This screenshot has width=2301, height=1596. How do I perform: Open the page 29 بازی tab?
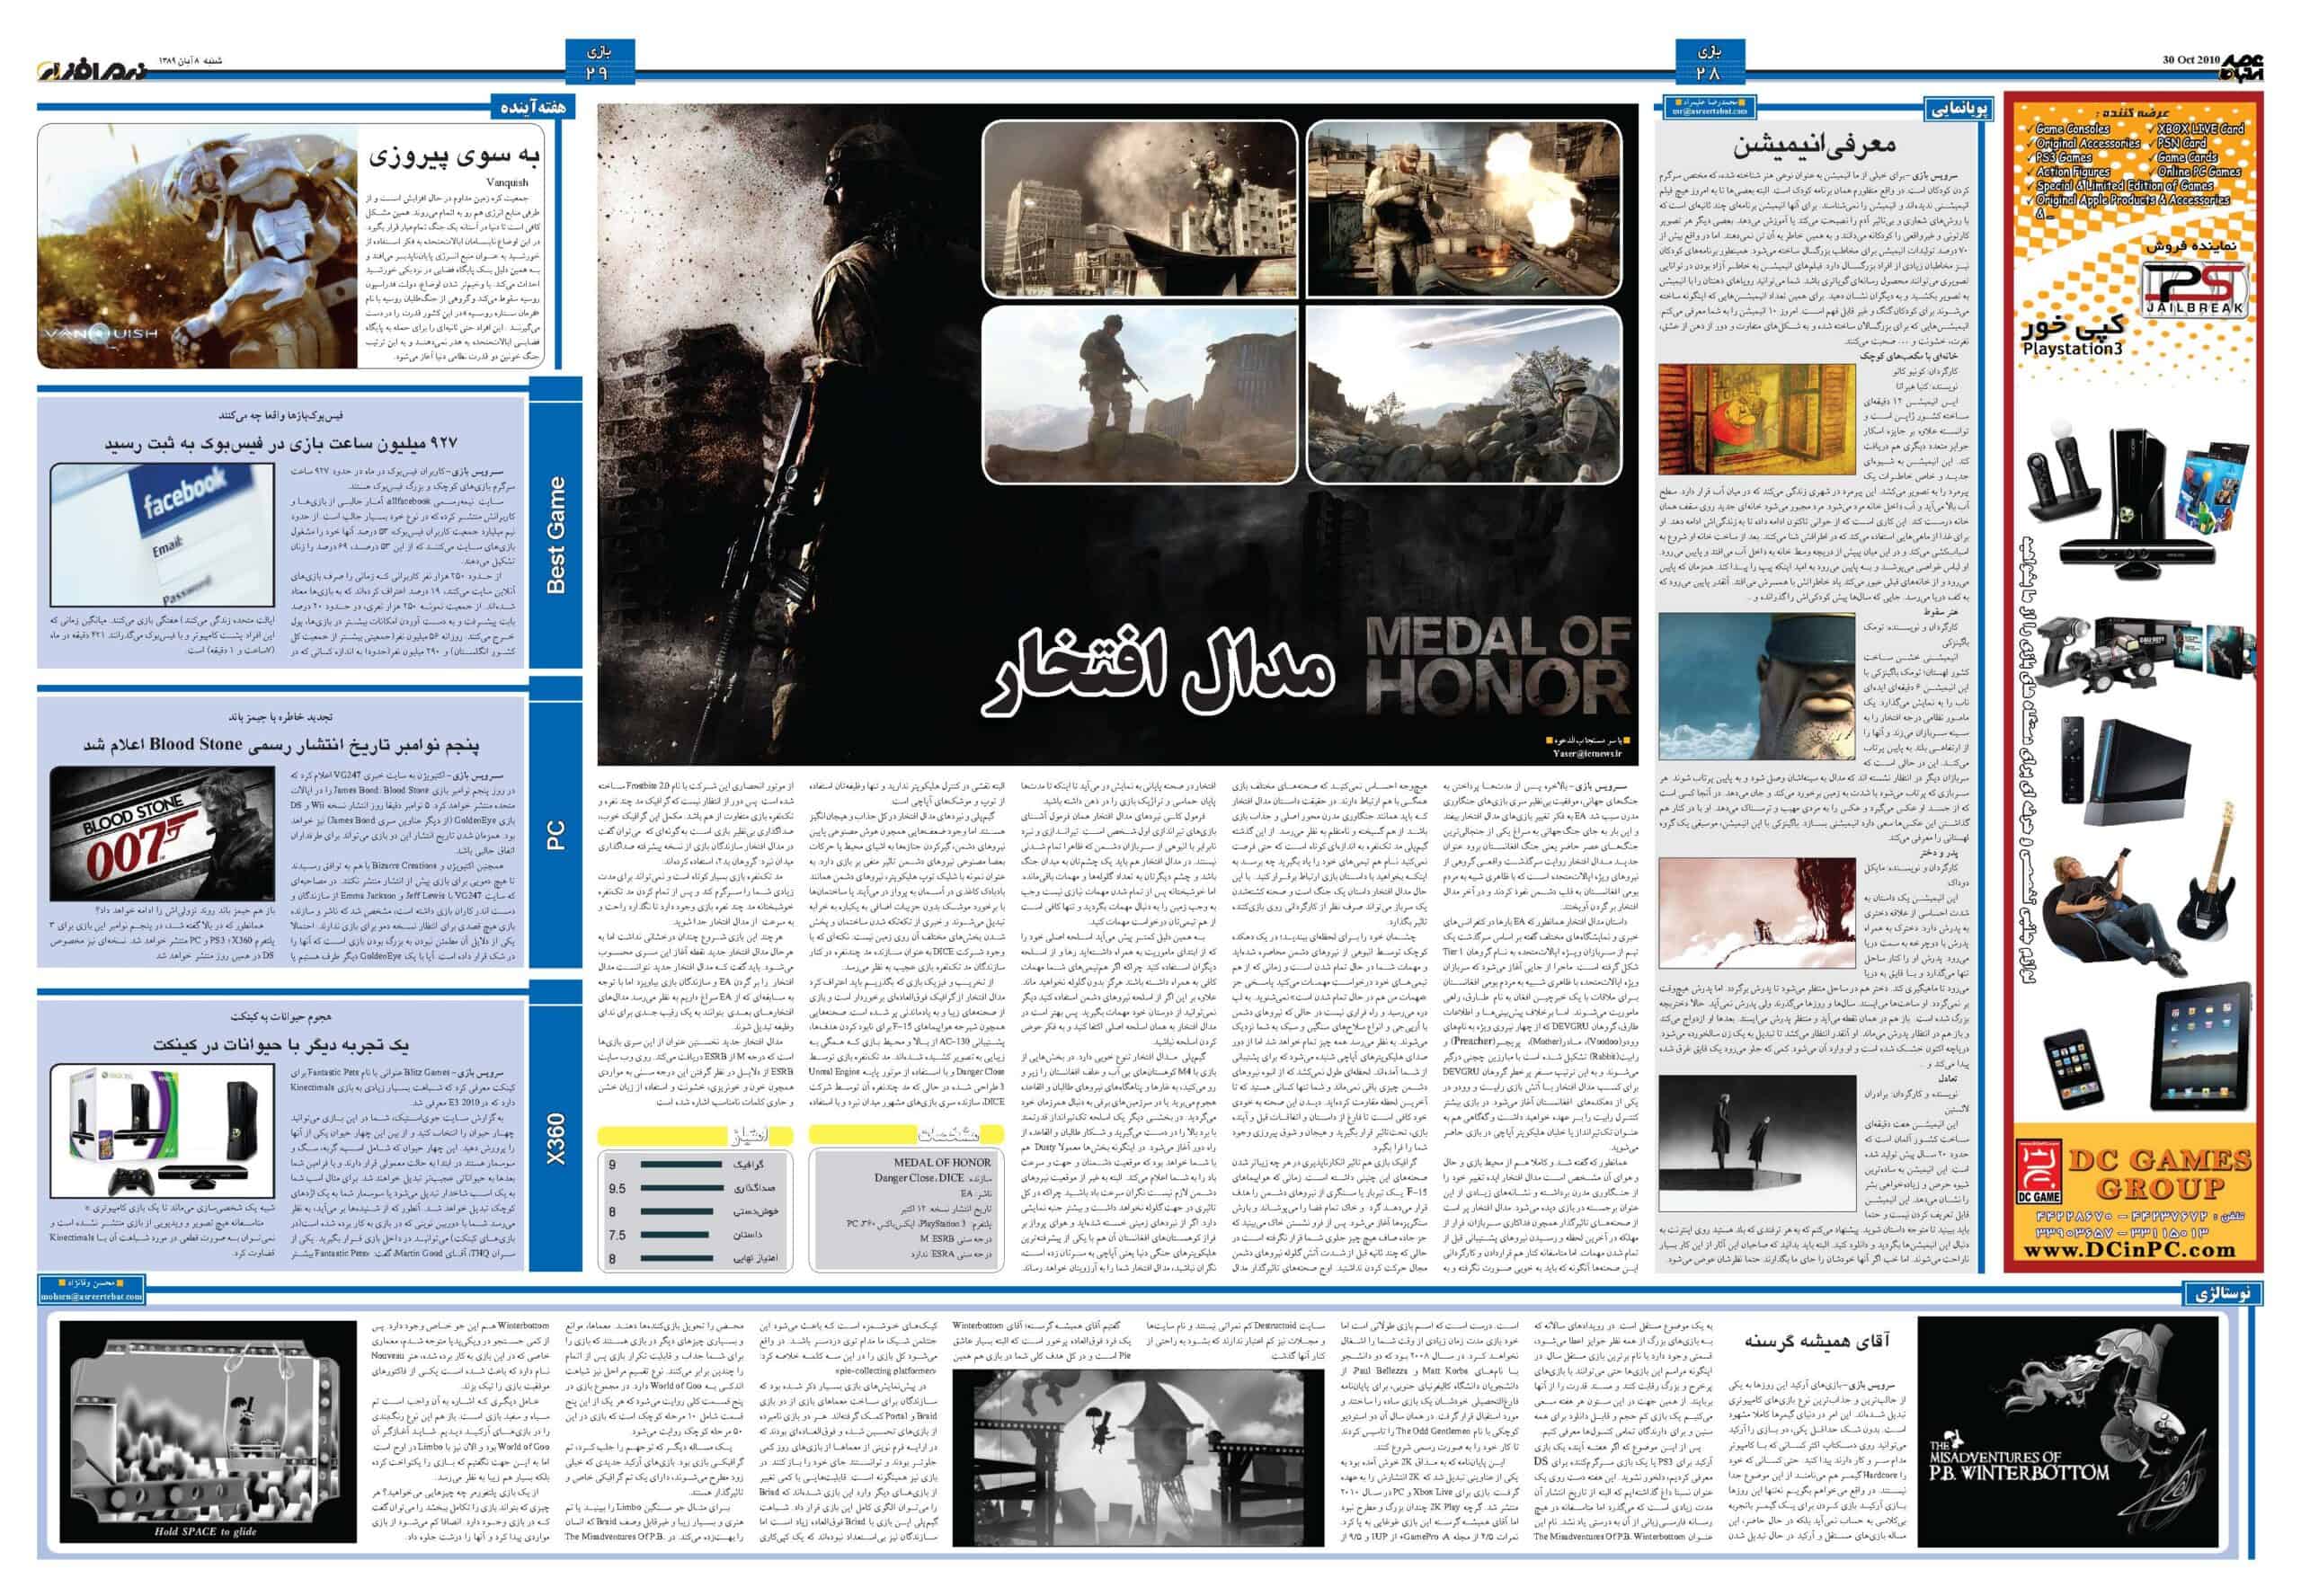pyautogui.click(x=599, y=61)
